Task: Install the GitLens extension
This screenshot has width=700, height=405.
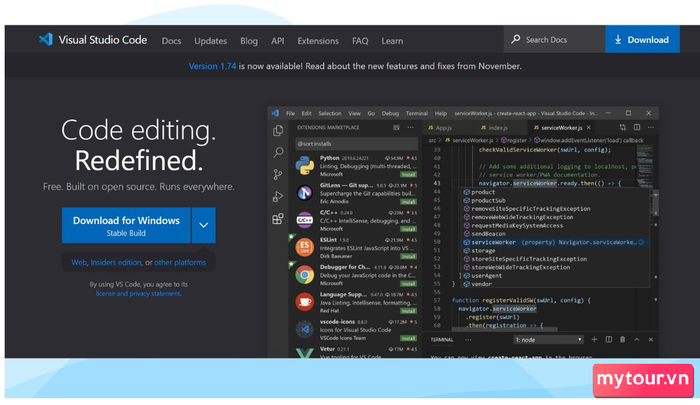Action: point(408,201)
